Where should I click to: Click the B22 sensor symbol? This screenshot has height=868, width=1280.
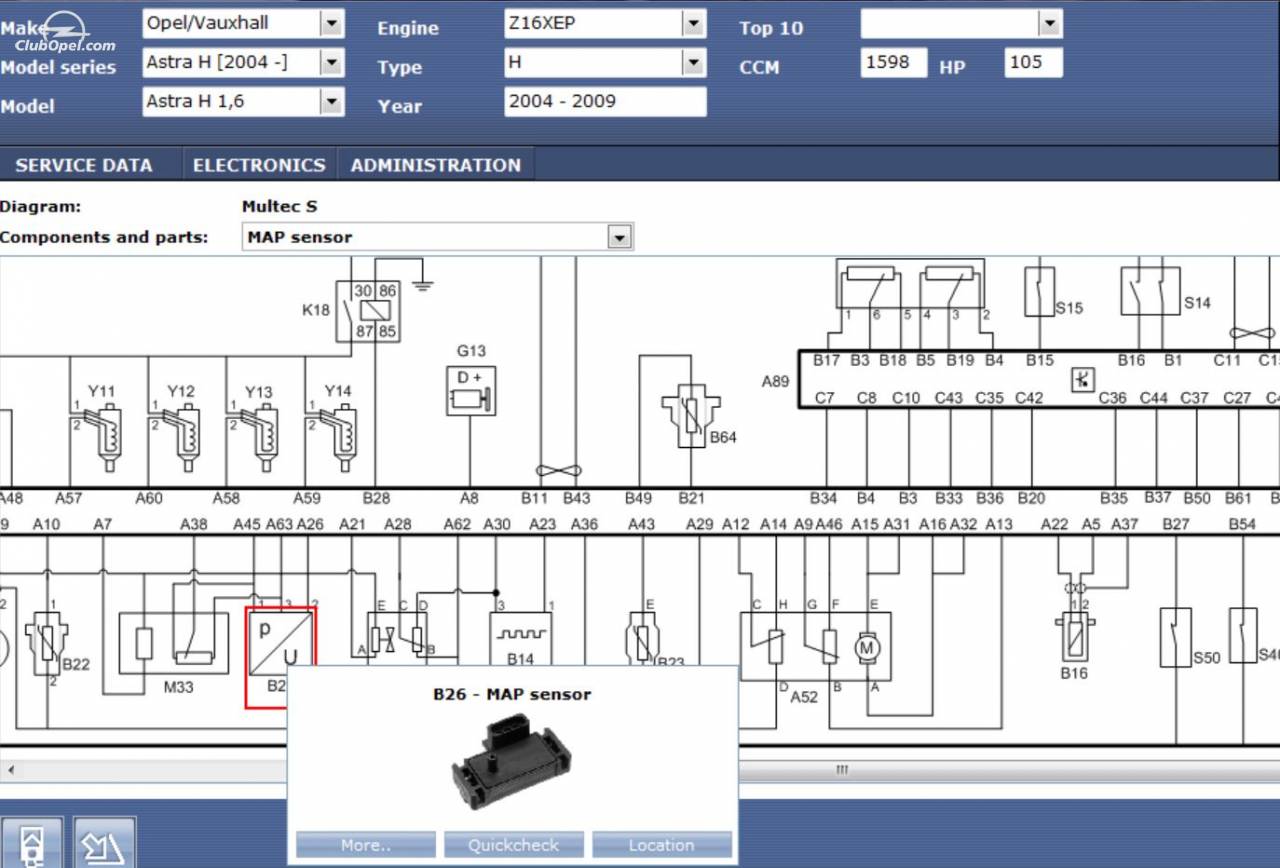(x=47, y=644)
